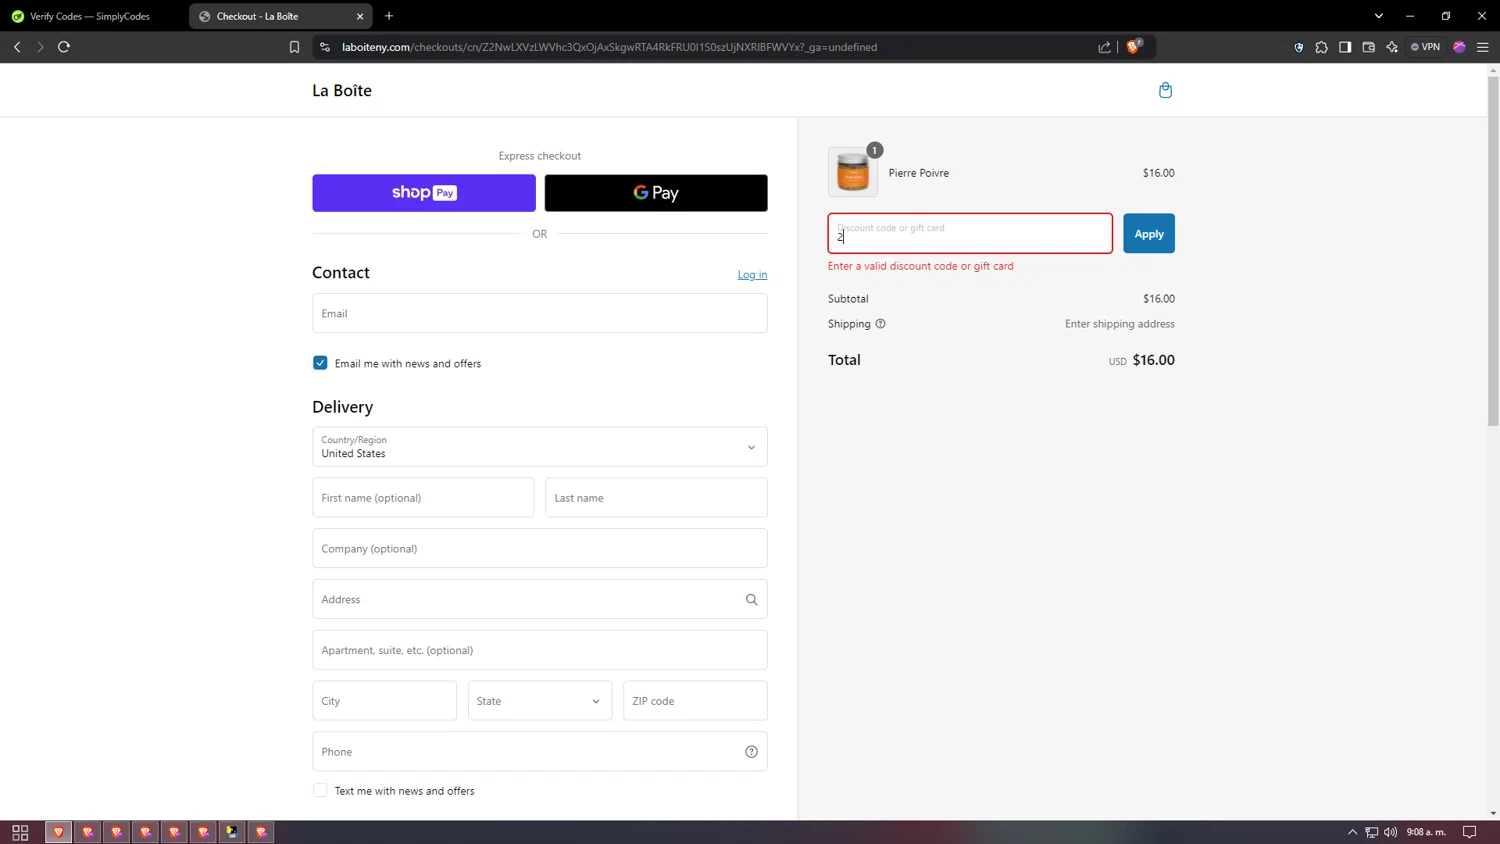Reload the checkout page

(x=64, y=47)
